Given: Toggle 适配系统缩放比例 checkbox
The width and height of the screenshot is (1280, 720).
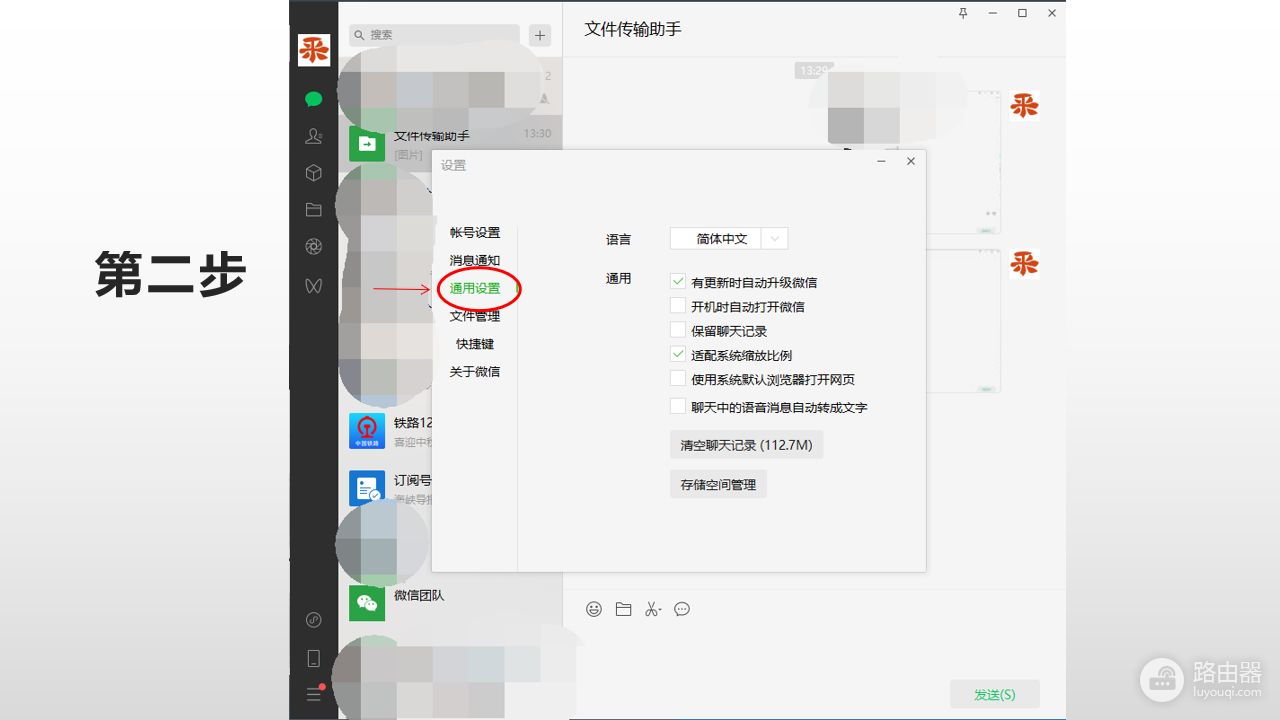Looking at the screenshot, I should 678,355.
